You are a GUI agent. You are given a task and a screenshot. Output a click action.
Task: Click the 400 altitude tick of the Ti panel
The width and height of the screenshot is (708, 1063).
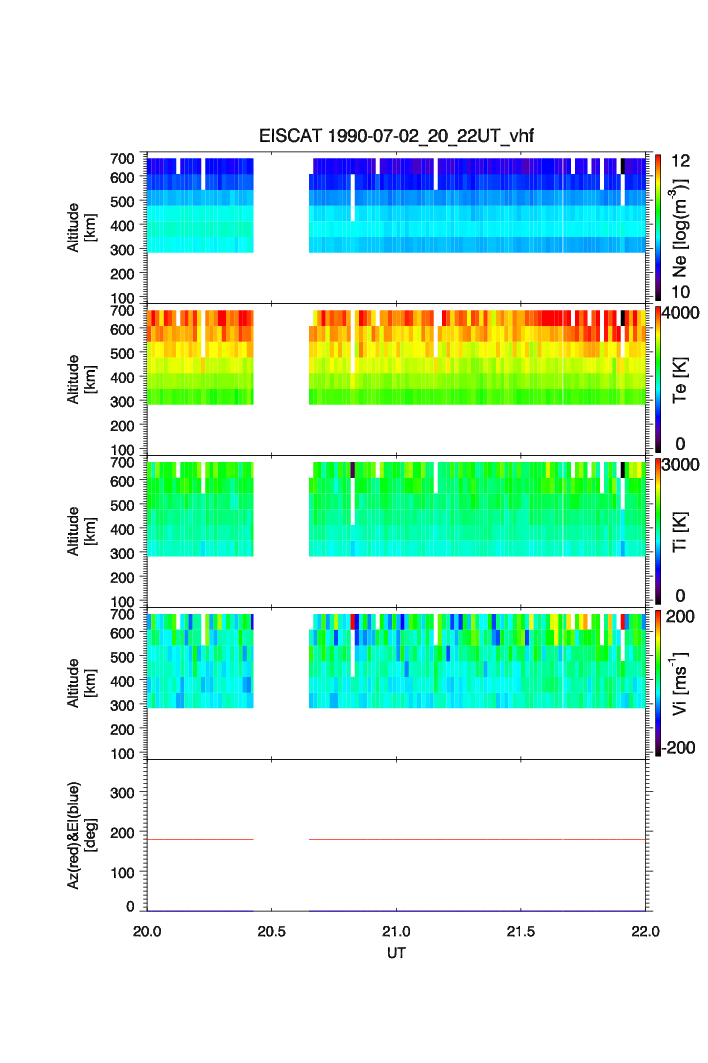pyautogui.click(x=122, y=529)
